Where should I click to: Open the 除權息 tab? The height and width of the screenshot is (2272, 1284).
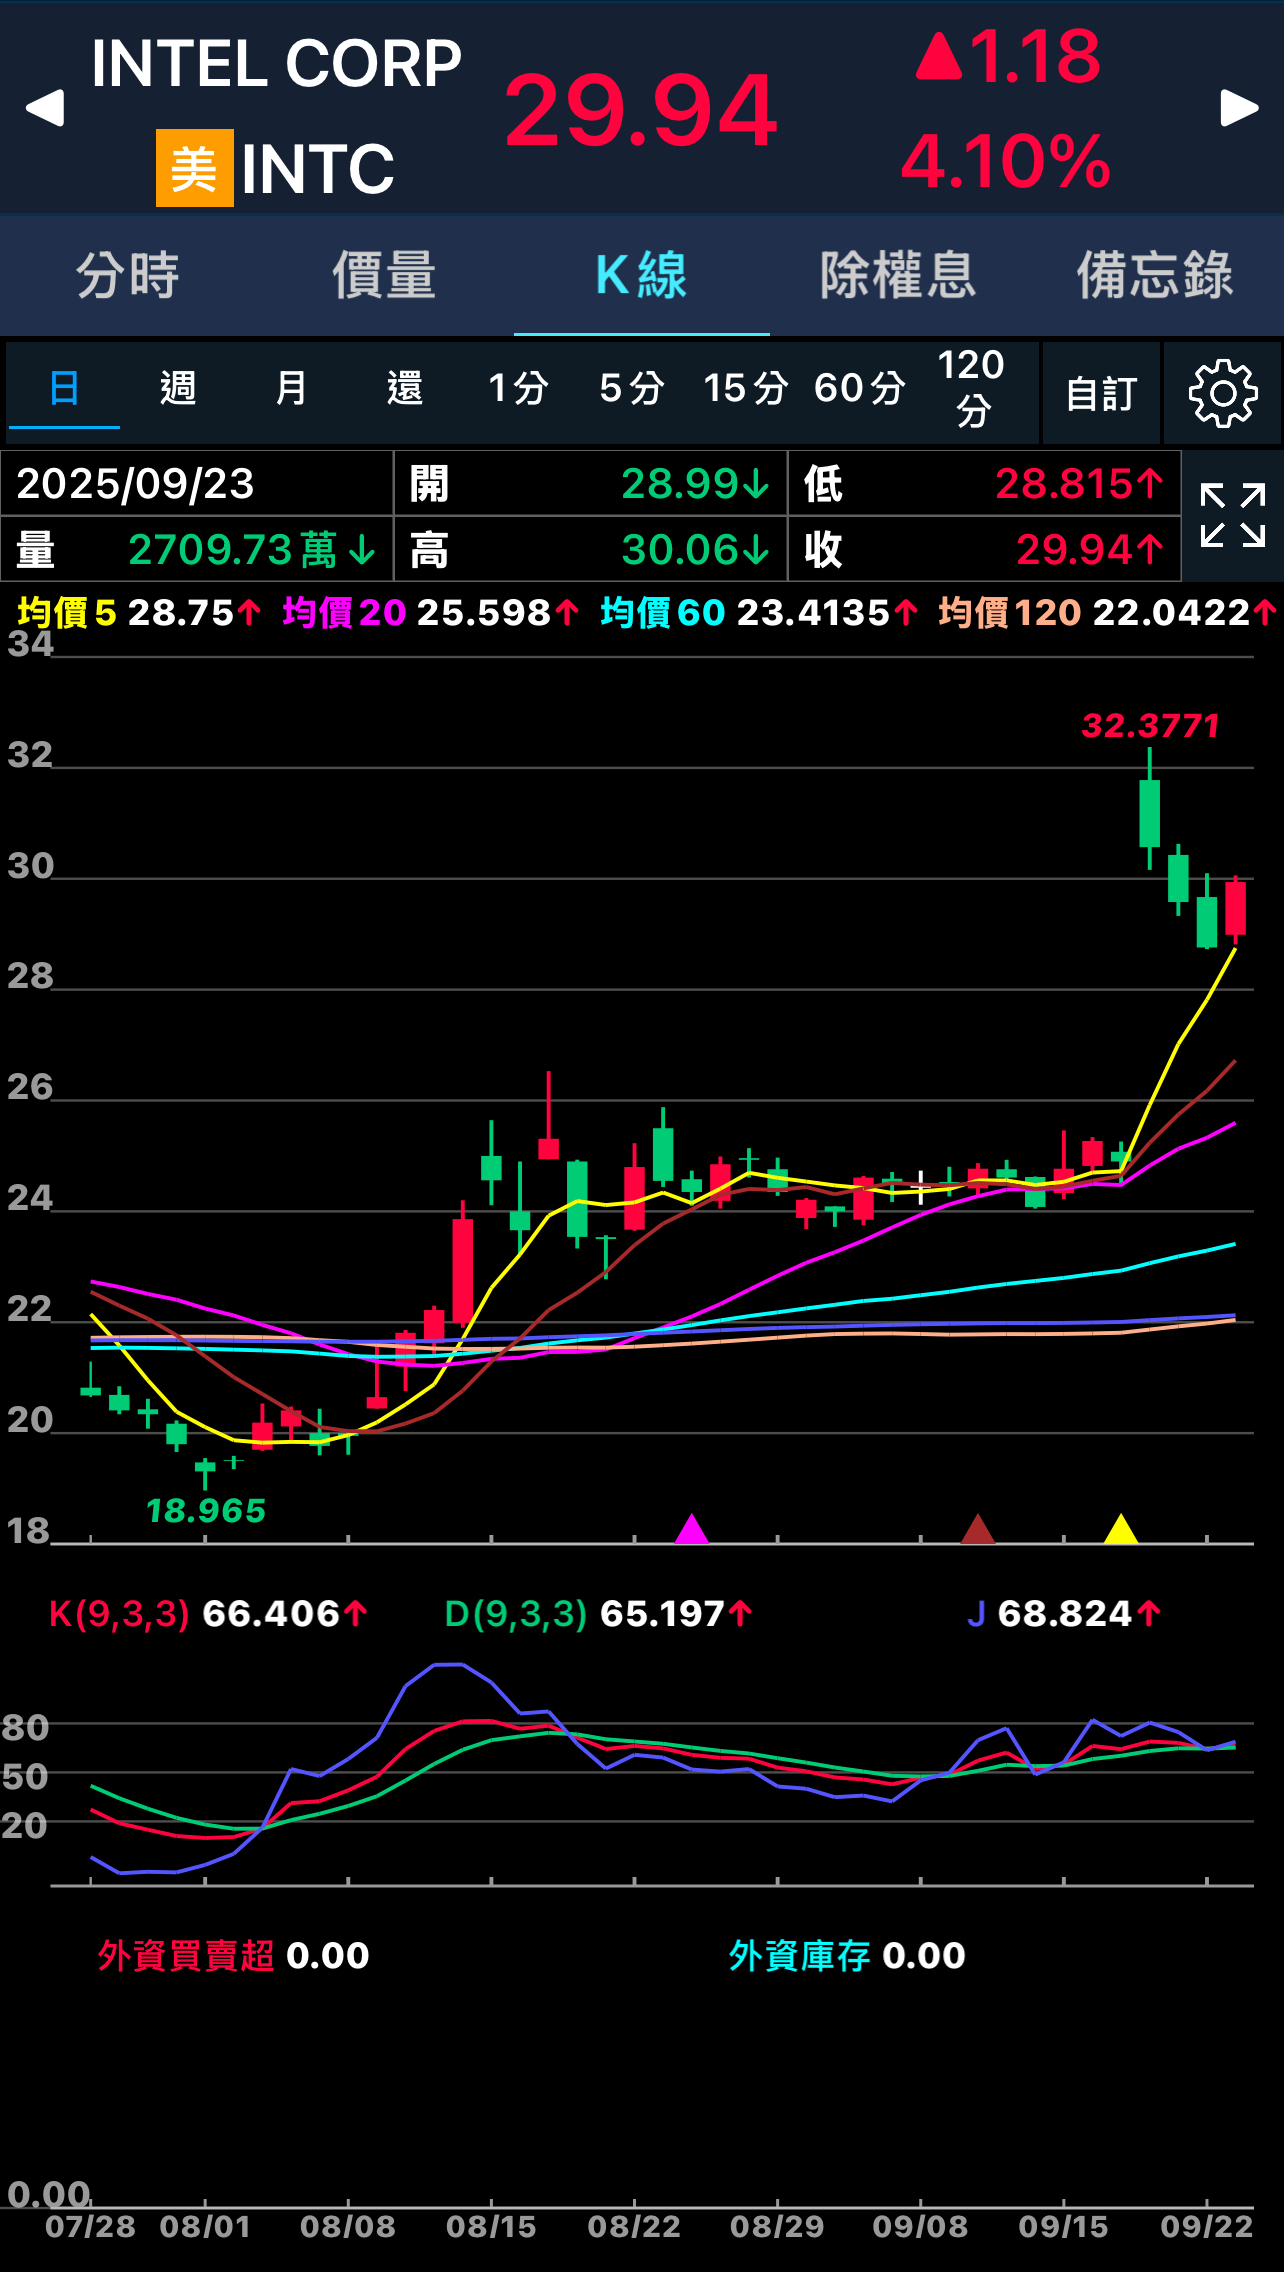tap(898, 275)
